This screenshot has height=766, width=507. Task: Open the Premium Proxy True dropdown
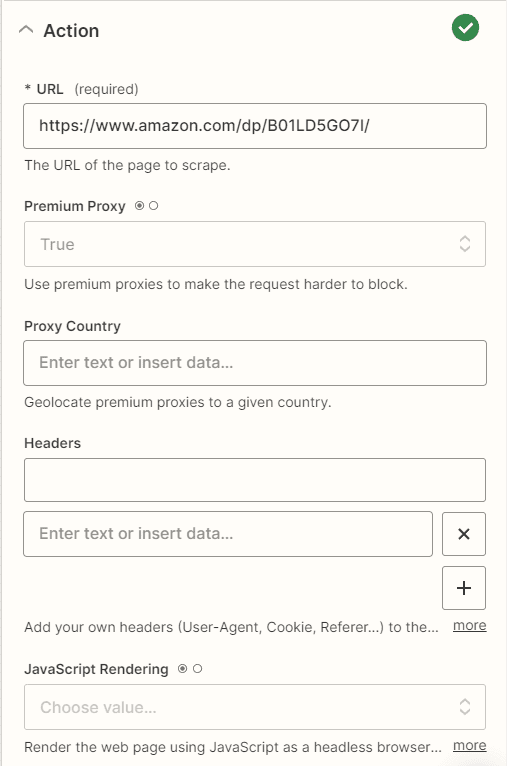[x=255, y=244]
